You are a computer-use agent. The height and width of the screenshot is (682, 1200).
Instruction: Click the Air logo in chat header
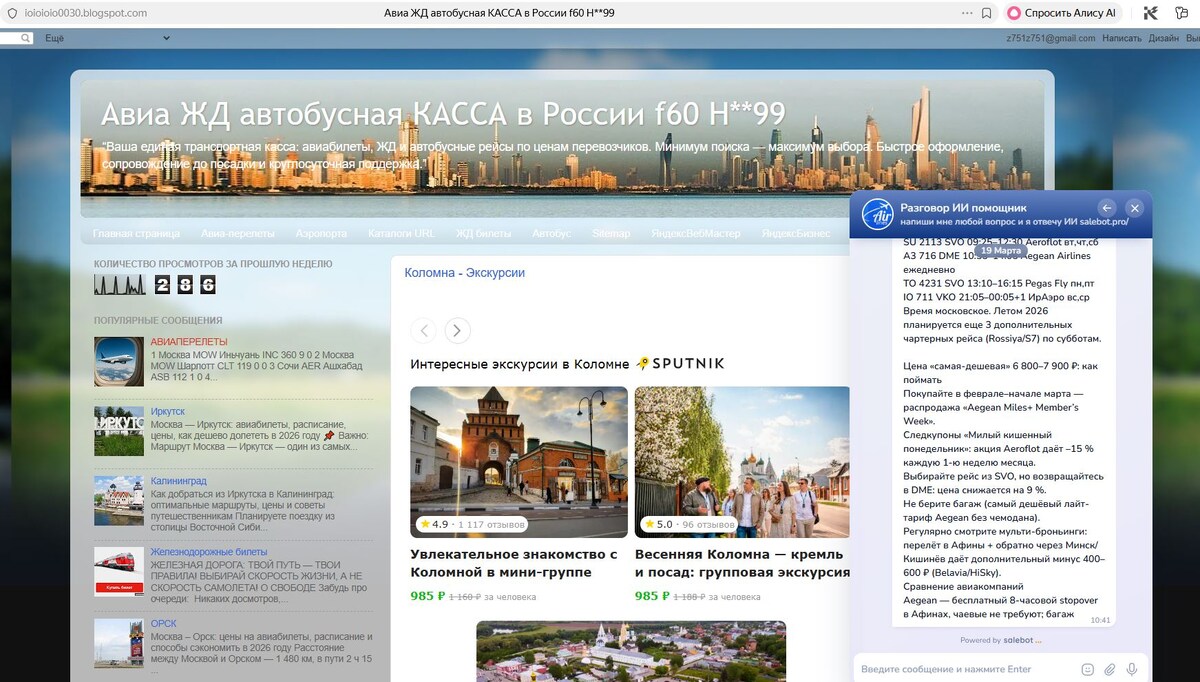pyautogui.click(x=877, y=214)
